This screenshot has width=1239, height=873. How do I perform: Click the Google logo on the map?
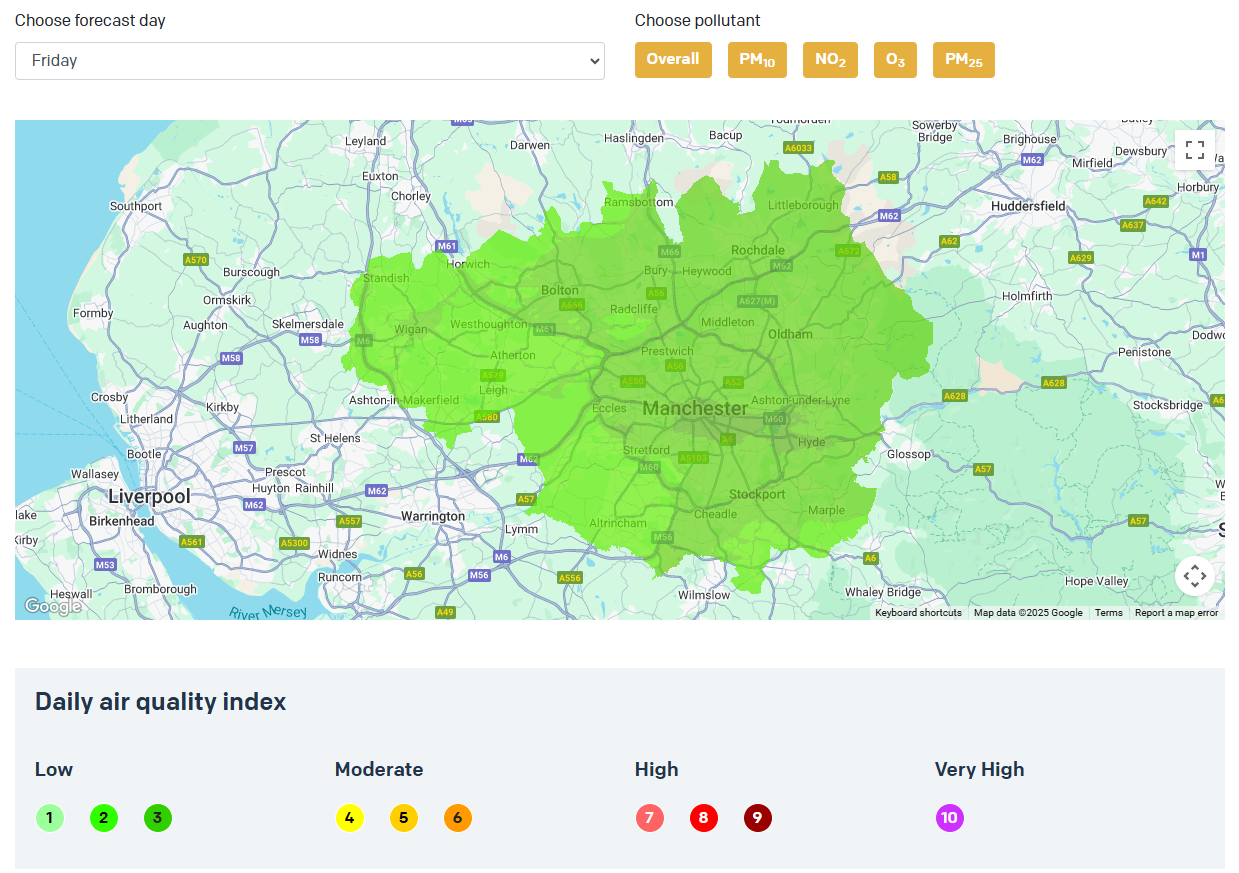(54, 605)
